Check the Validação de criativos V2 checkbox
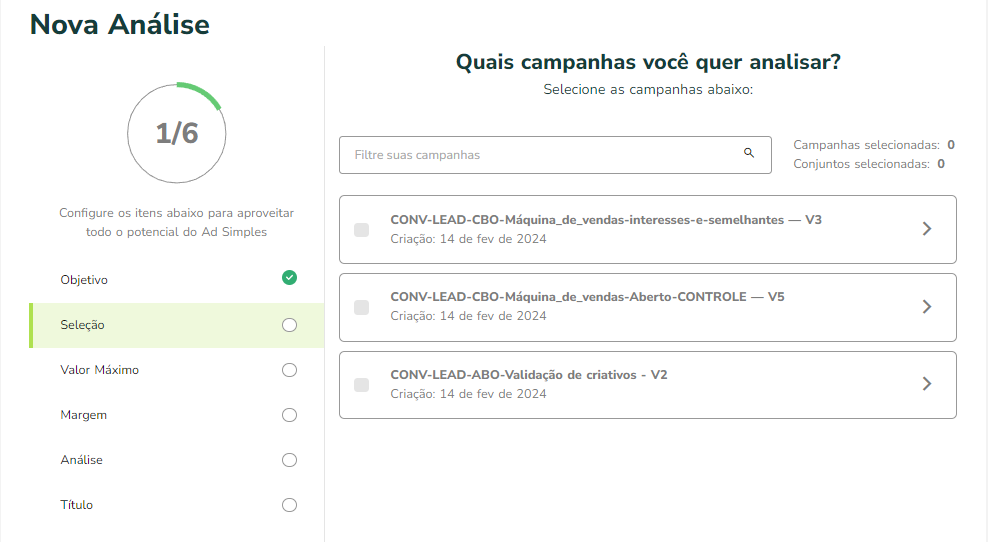The height and width of the screenshot is (542, 988). (x=362, y=385)
